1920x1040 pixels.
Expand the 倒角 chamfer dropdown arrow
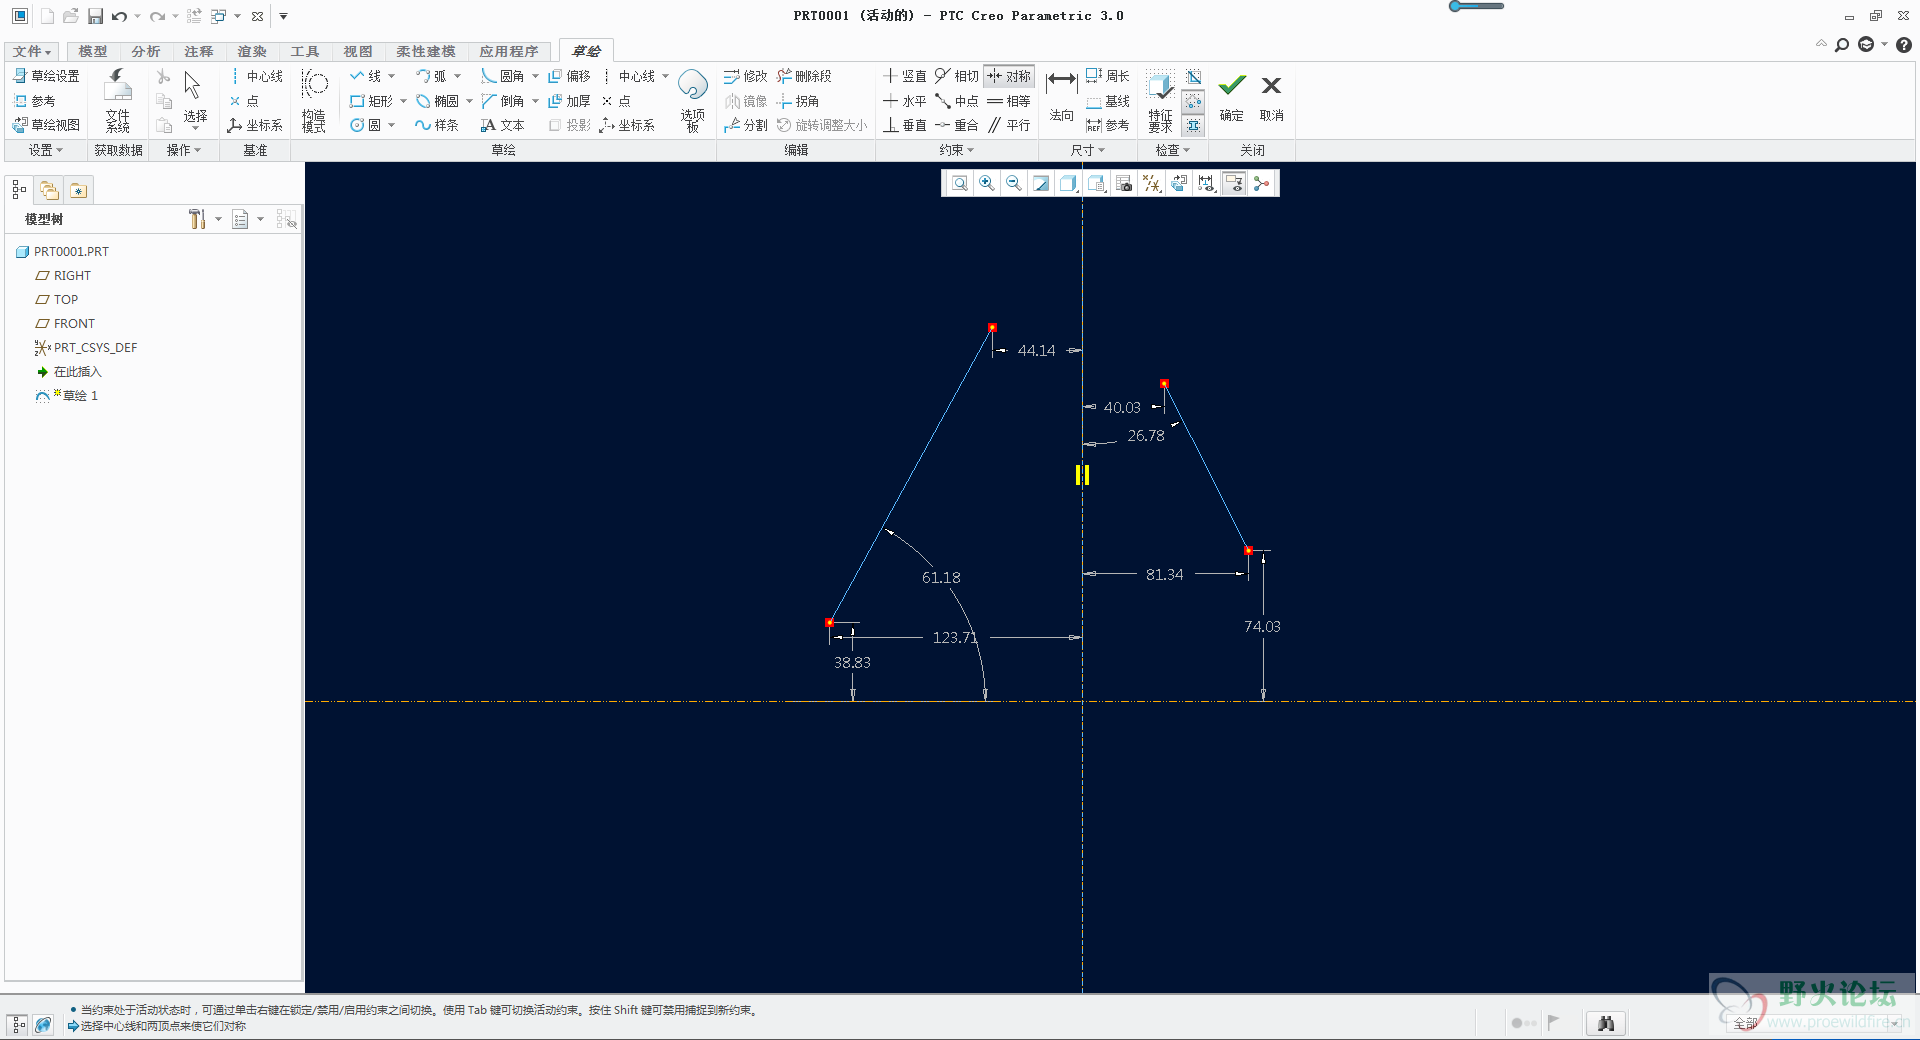click(535, 101)
